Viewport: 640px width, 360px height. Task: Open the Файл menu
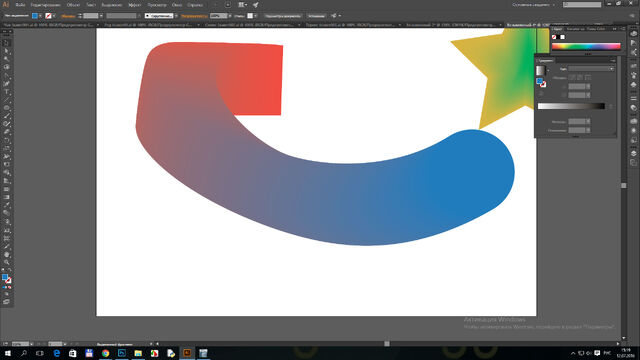[20, 5]
